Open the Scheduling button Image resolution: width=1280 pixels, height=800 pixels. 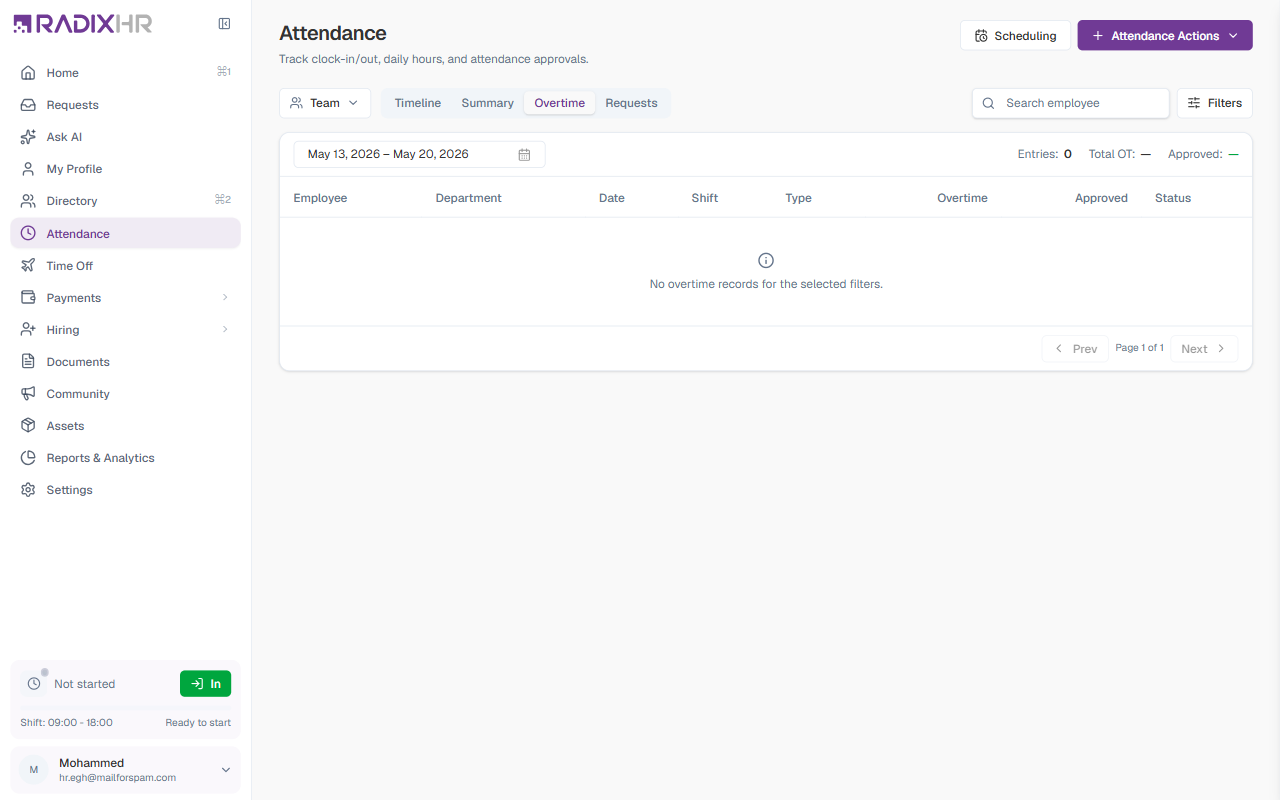(1015, 36)
